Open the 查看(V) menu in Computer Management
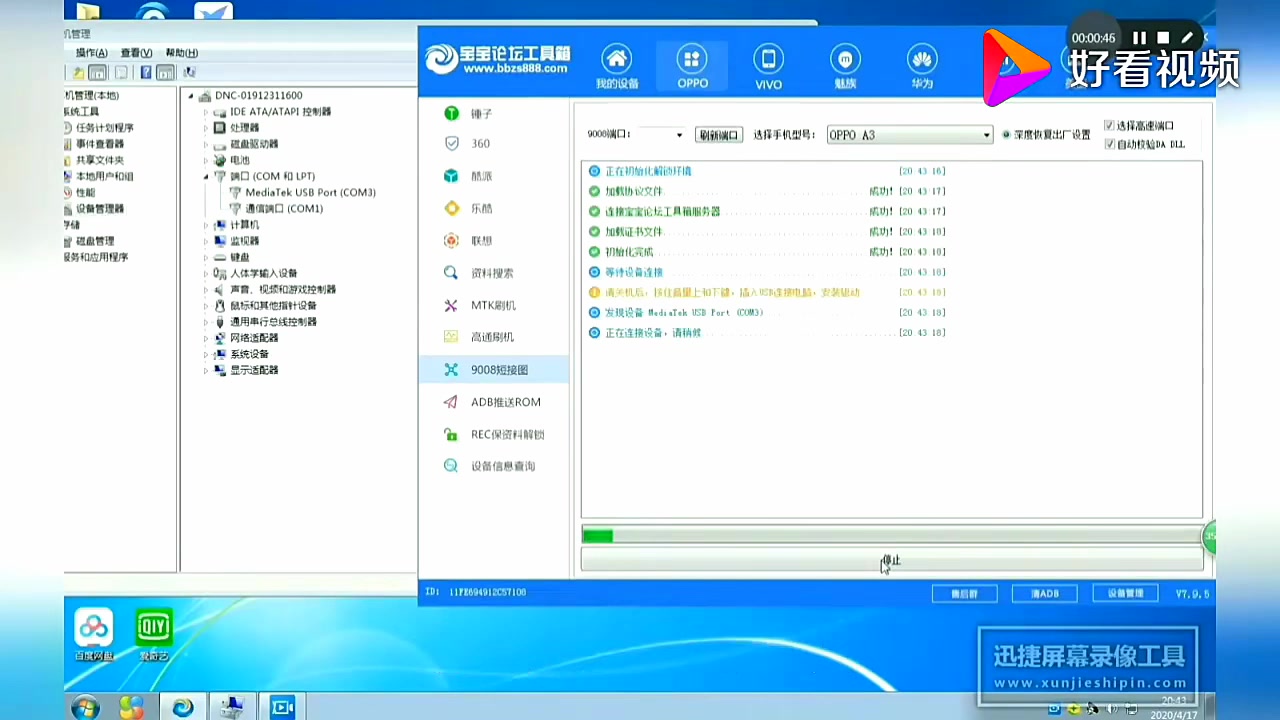This screenshot has height=720, width=1280. point(136,53)
